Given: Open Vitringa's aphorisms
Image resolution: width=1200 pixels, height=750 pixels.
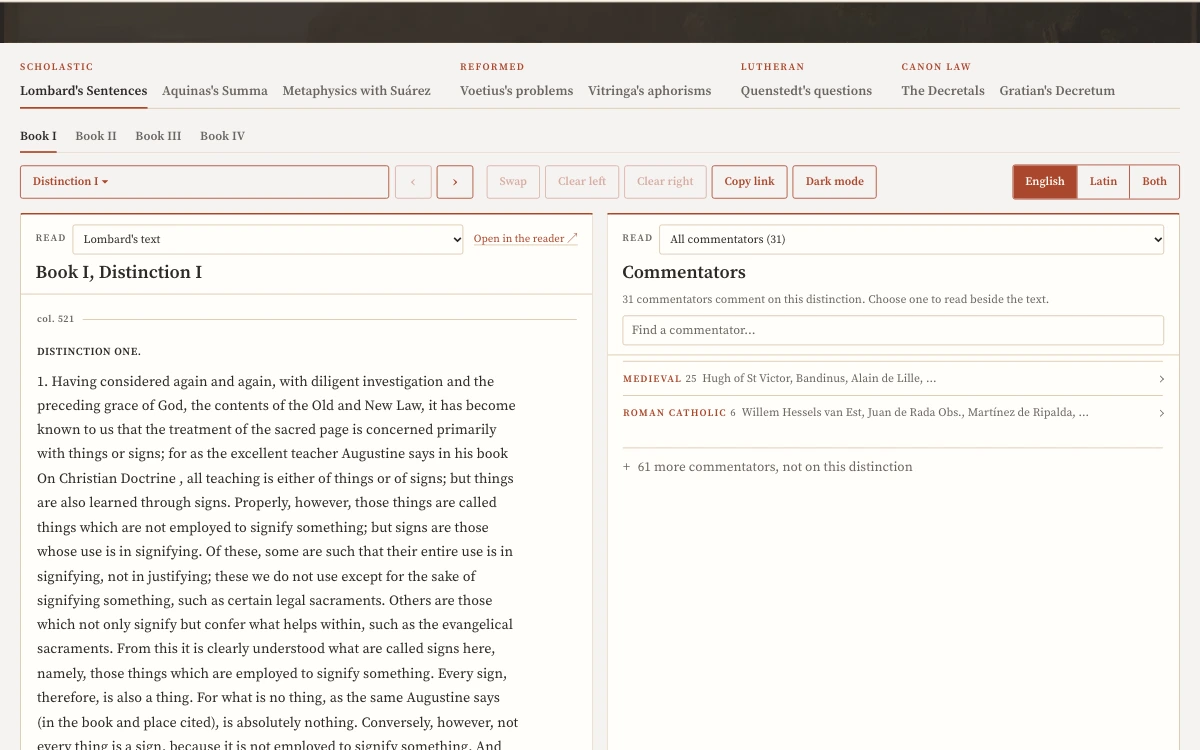Looking at the screenshot, I should 650,91.
